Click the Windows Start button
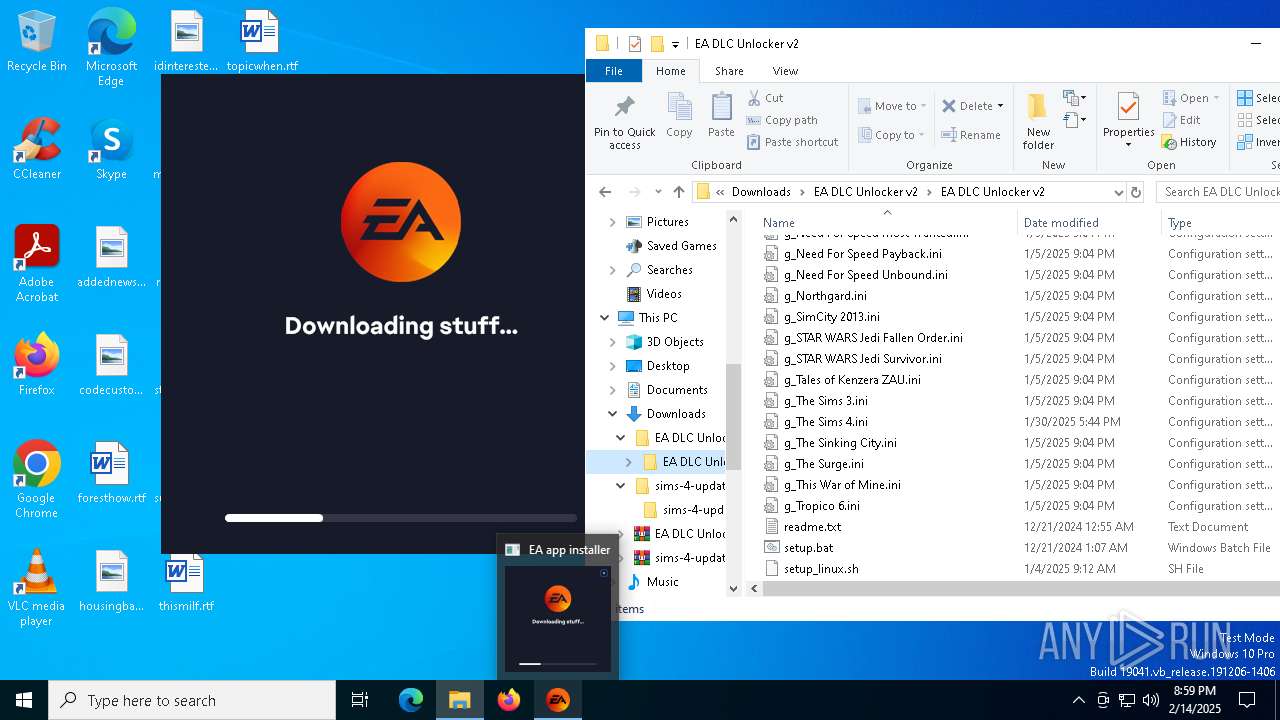 pos(24,700)
